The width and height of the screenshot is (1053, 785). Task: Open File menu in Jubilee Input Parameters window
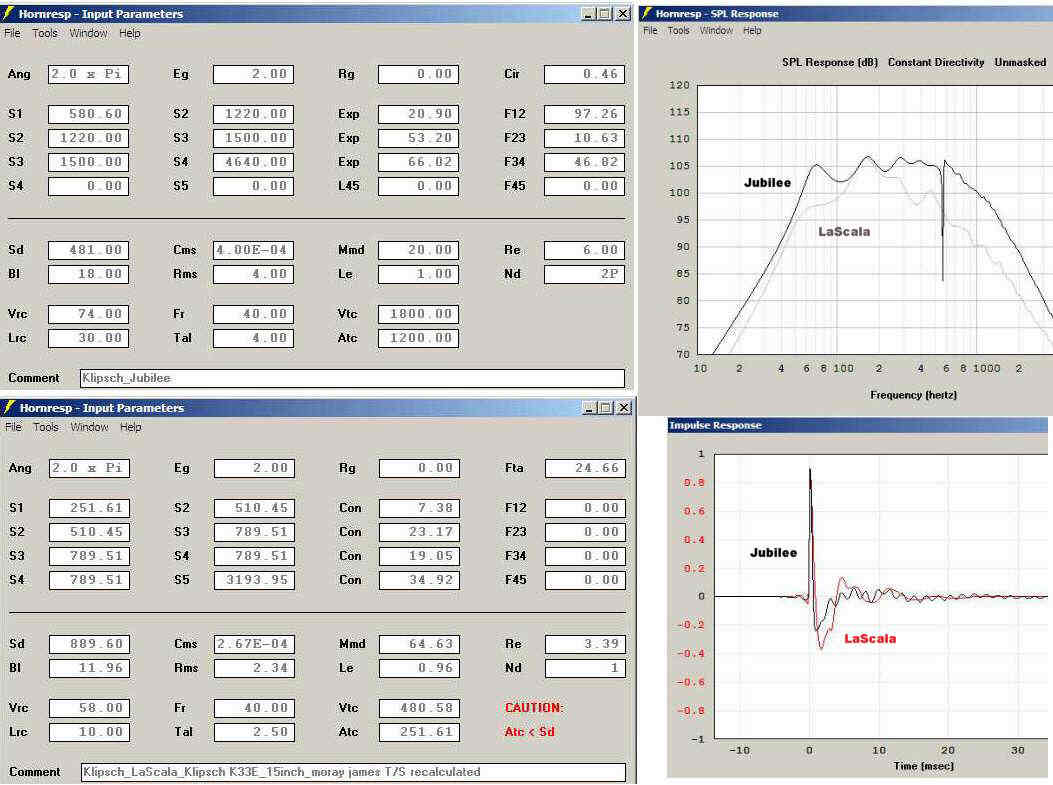[x=12, y=33]
